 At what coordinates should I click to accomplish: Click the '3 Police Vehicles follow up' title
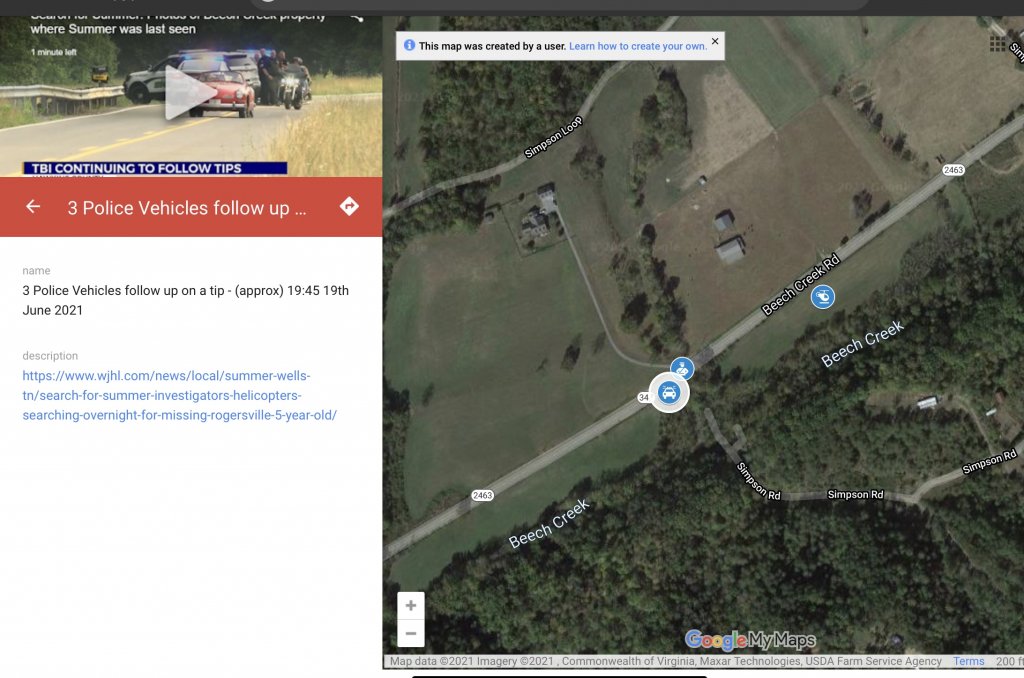187,208
